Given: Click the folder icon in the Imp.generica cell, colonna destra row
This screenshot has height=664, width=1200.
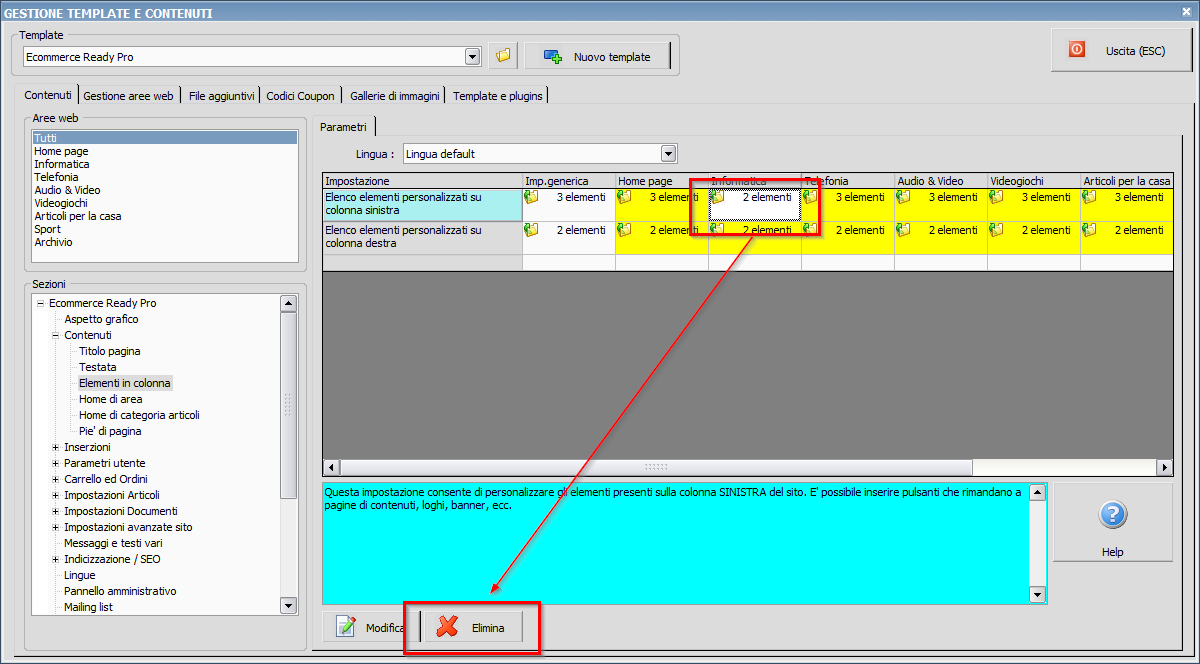Looking at the screenshot, I should click(x=532, y=230).
